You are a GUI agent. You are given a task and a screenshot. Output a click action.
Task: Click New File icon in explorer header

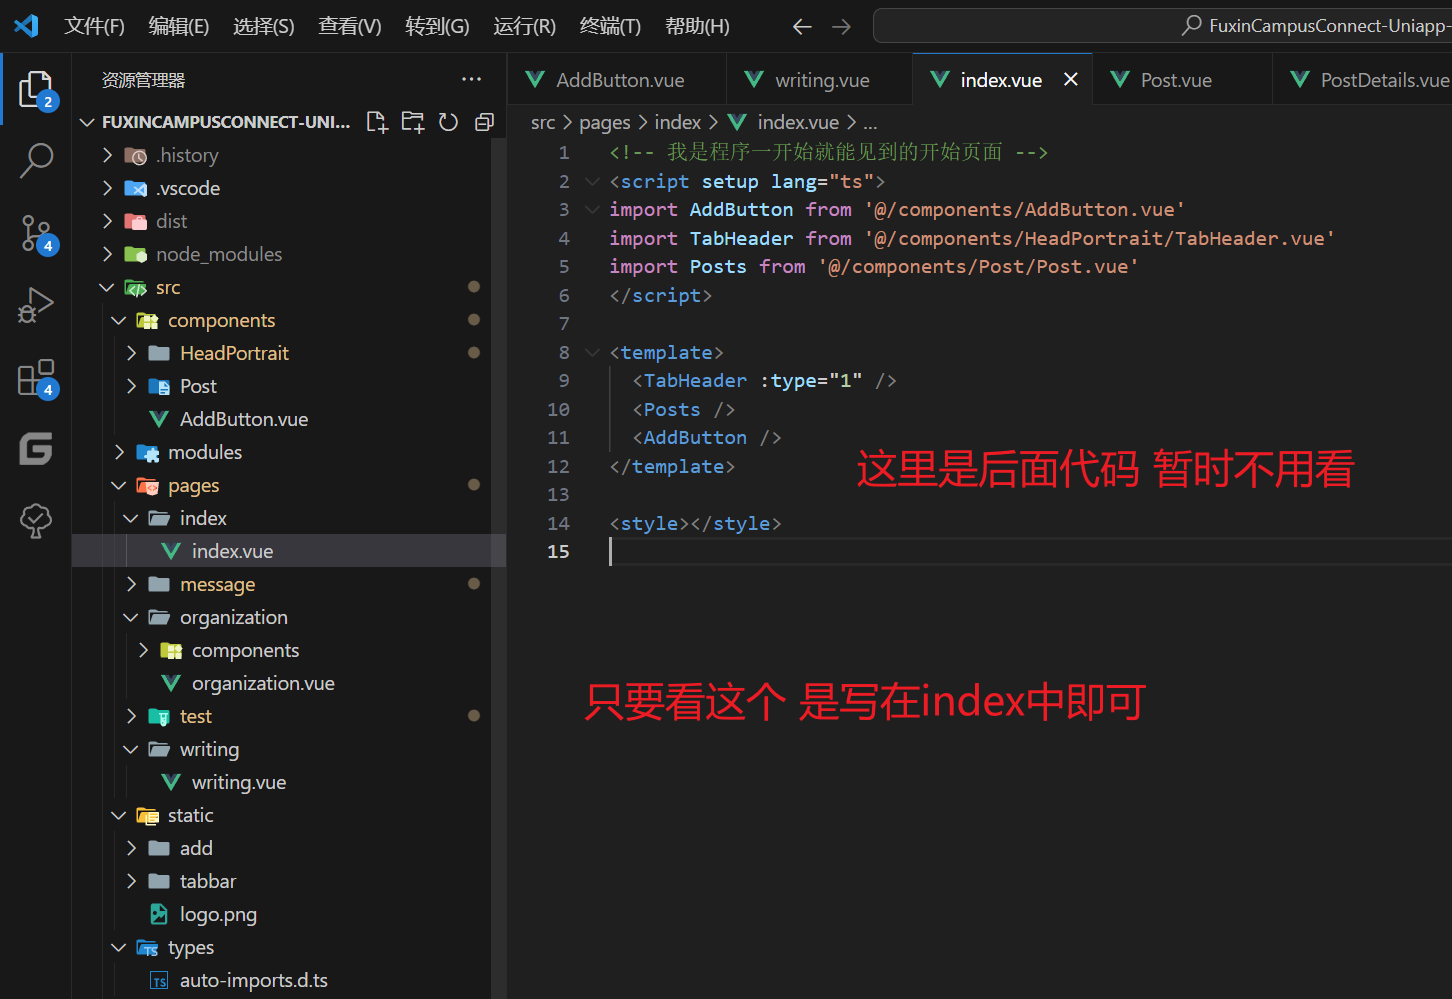tap(377, 122)
